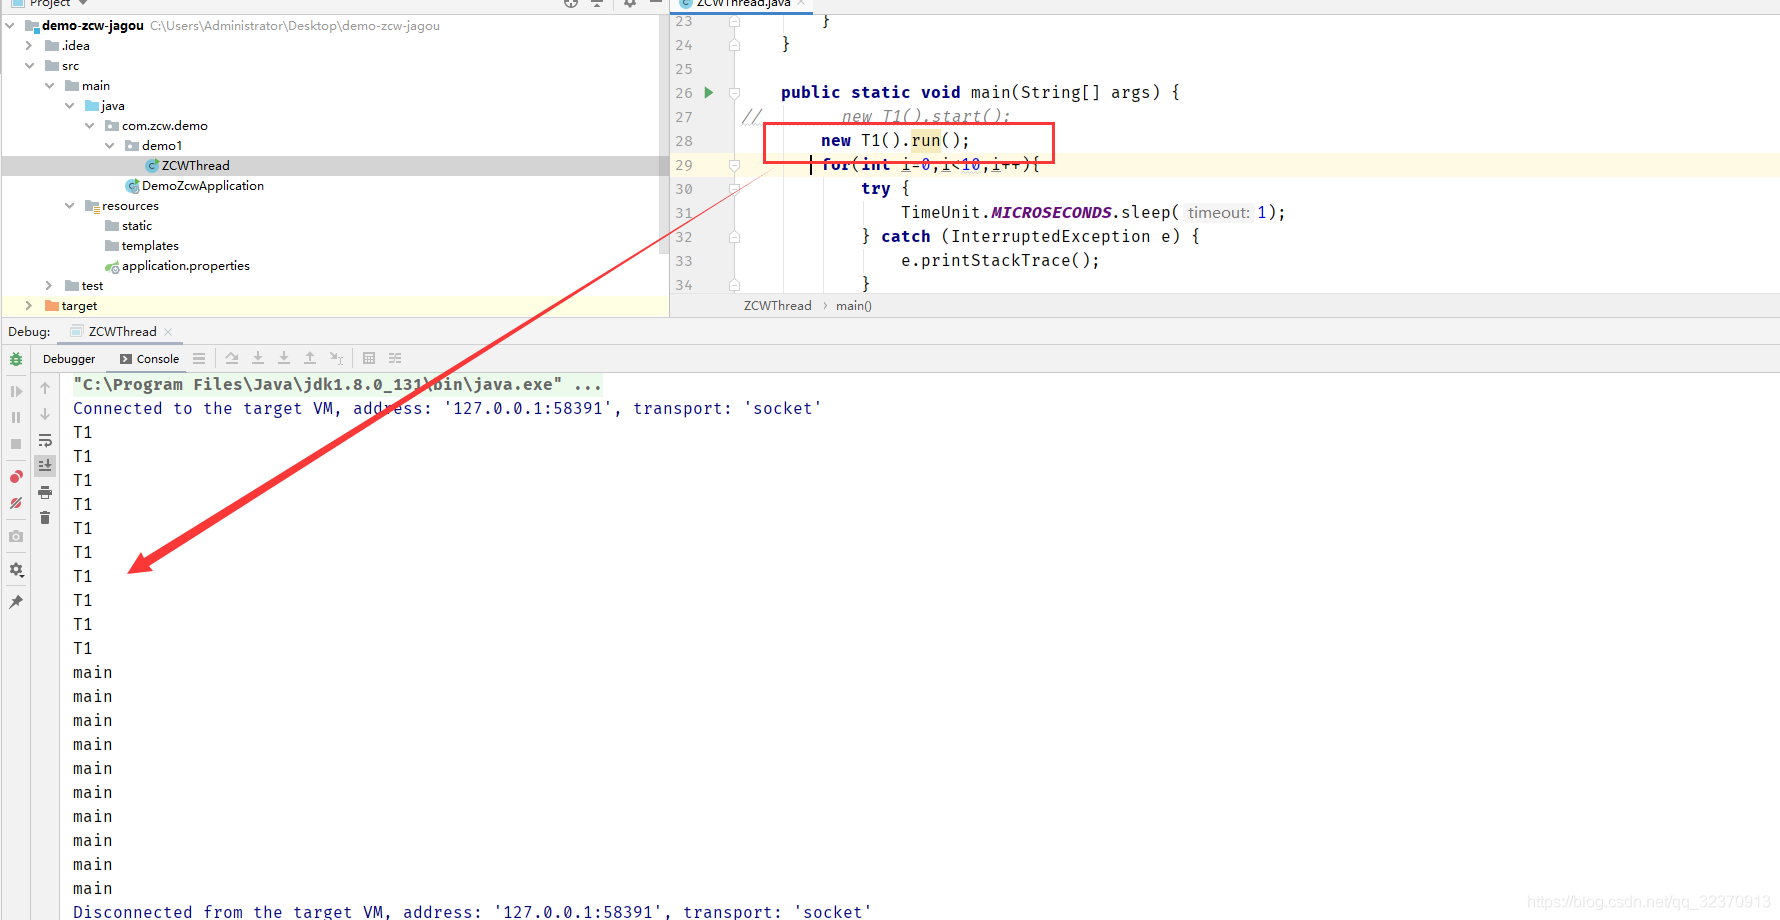
Task: Click the Force Step Into icon
Action: (284, 358)
